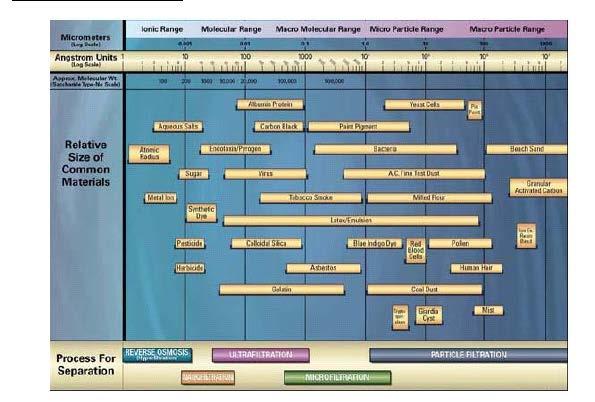The height and width of the screenshot is (402, 595).
Task: Click the 'Gelatin' bar
Action: coord(282,290)
